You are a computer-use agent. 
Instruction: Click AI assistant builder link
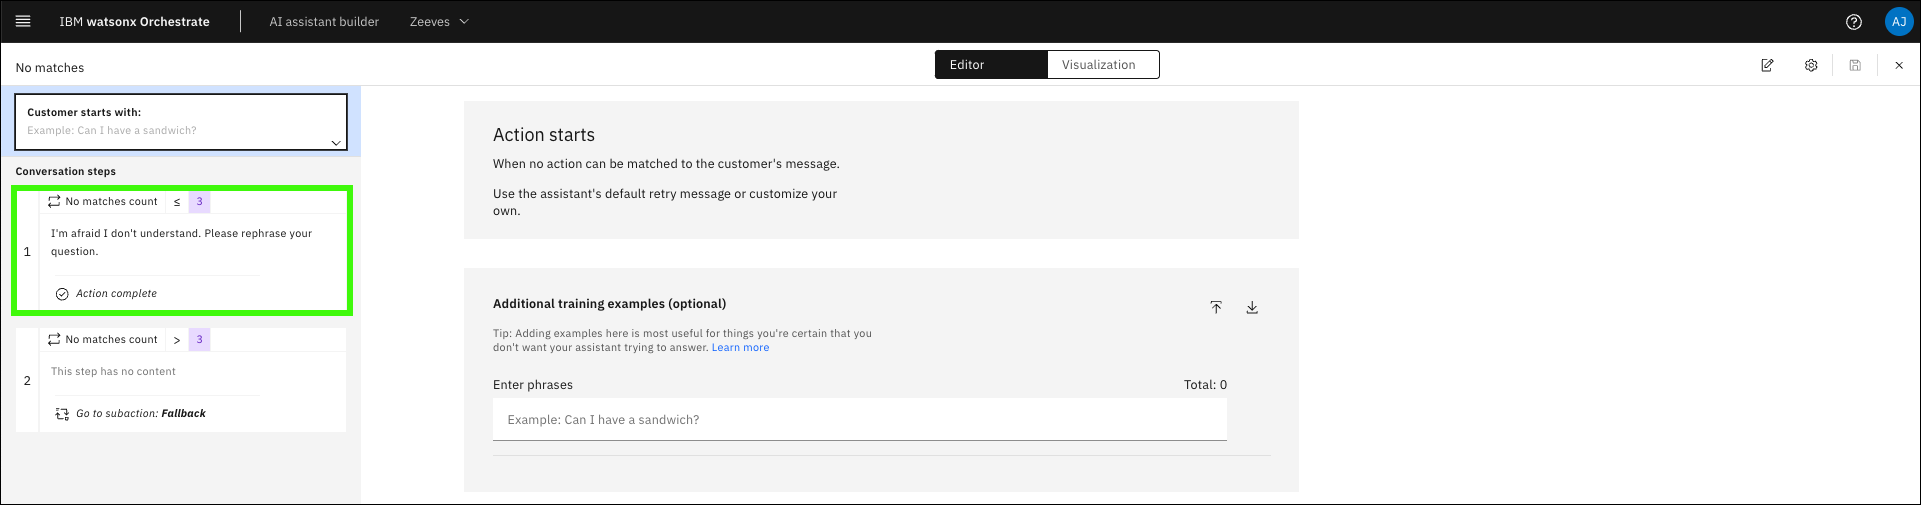(x=324, y=22)
